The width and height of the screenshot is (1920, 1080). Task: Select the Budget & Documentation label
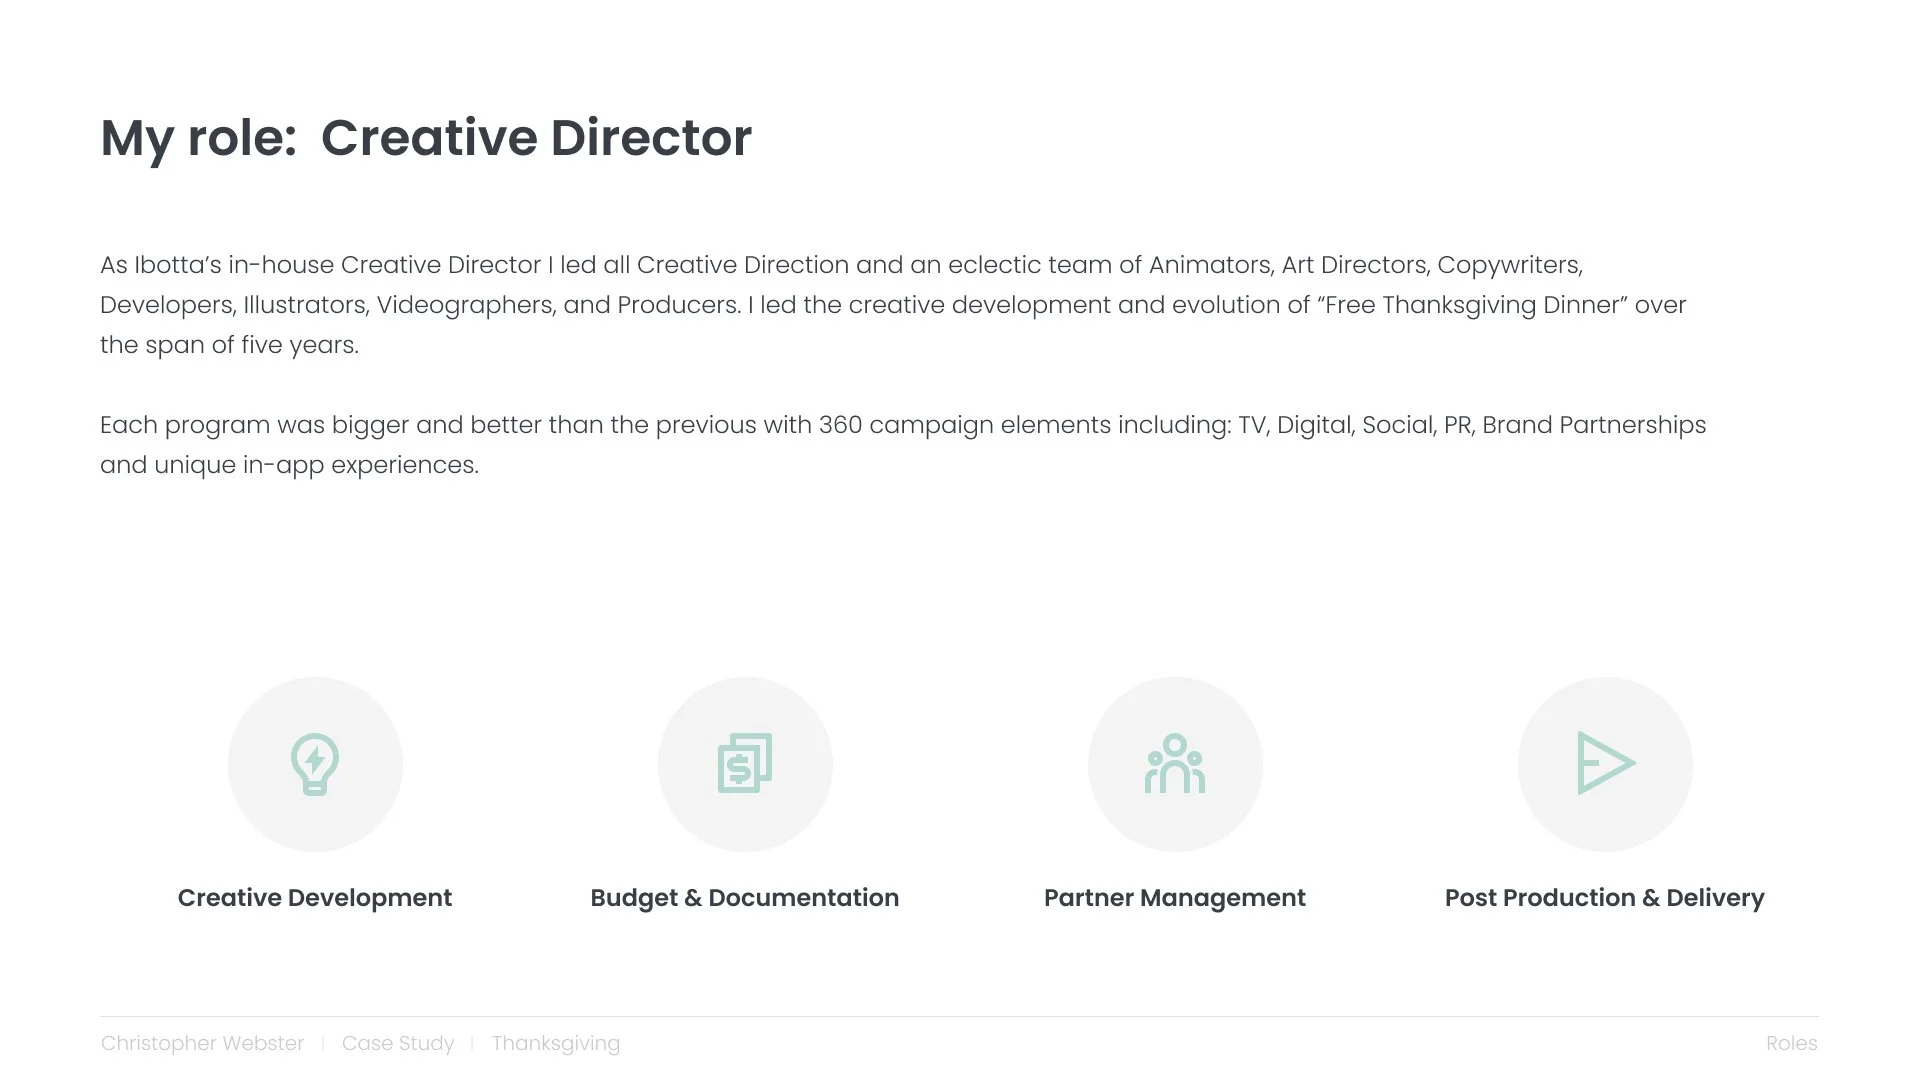click(x=745, y=898)
